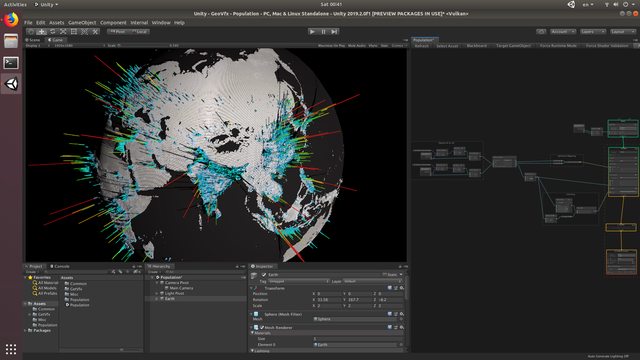Screen dimensions: 640x360
Task: Select Earth in the Hierarchy
Action: click(x=170, y=298)
